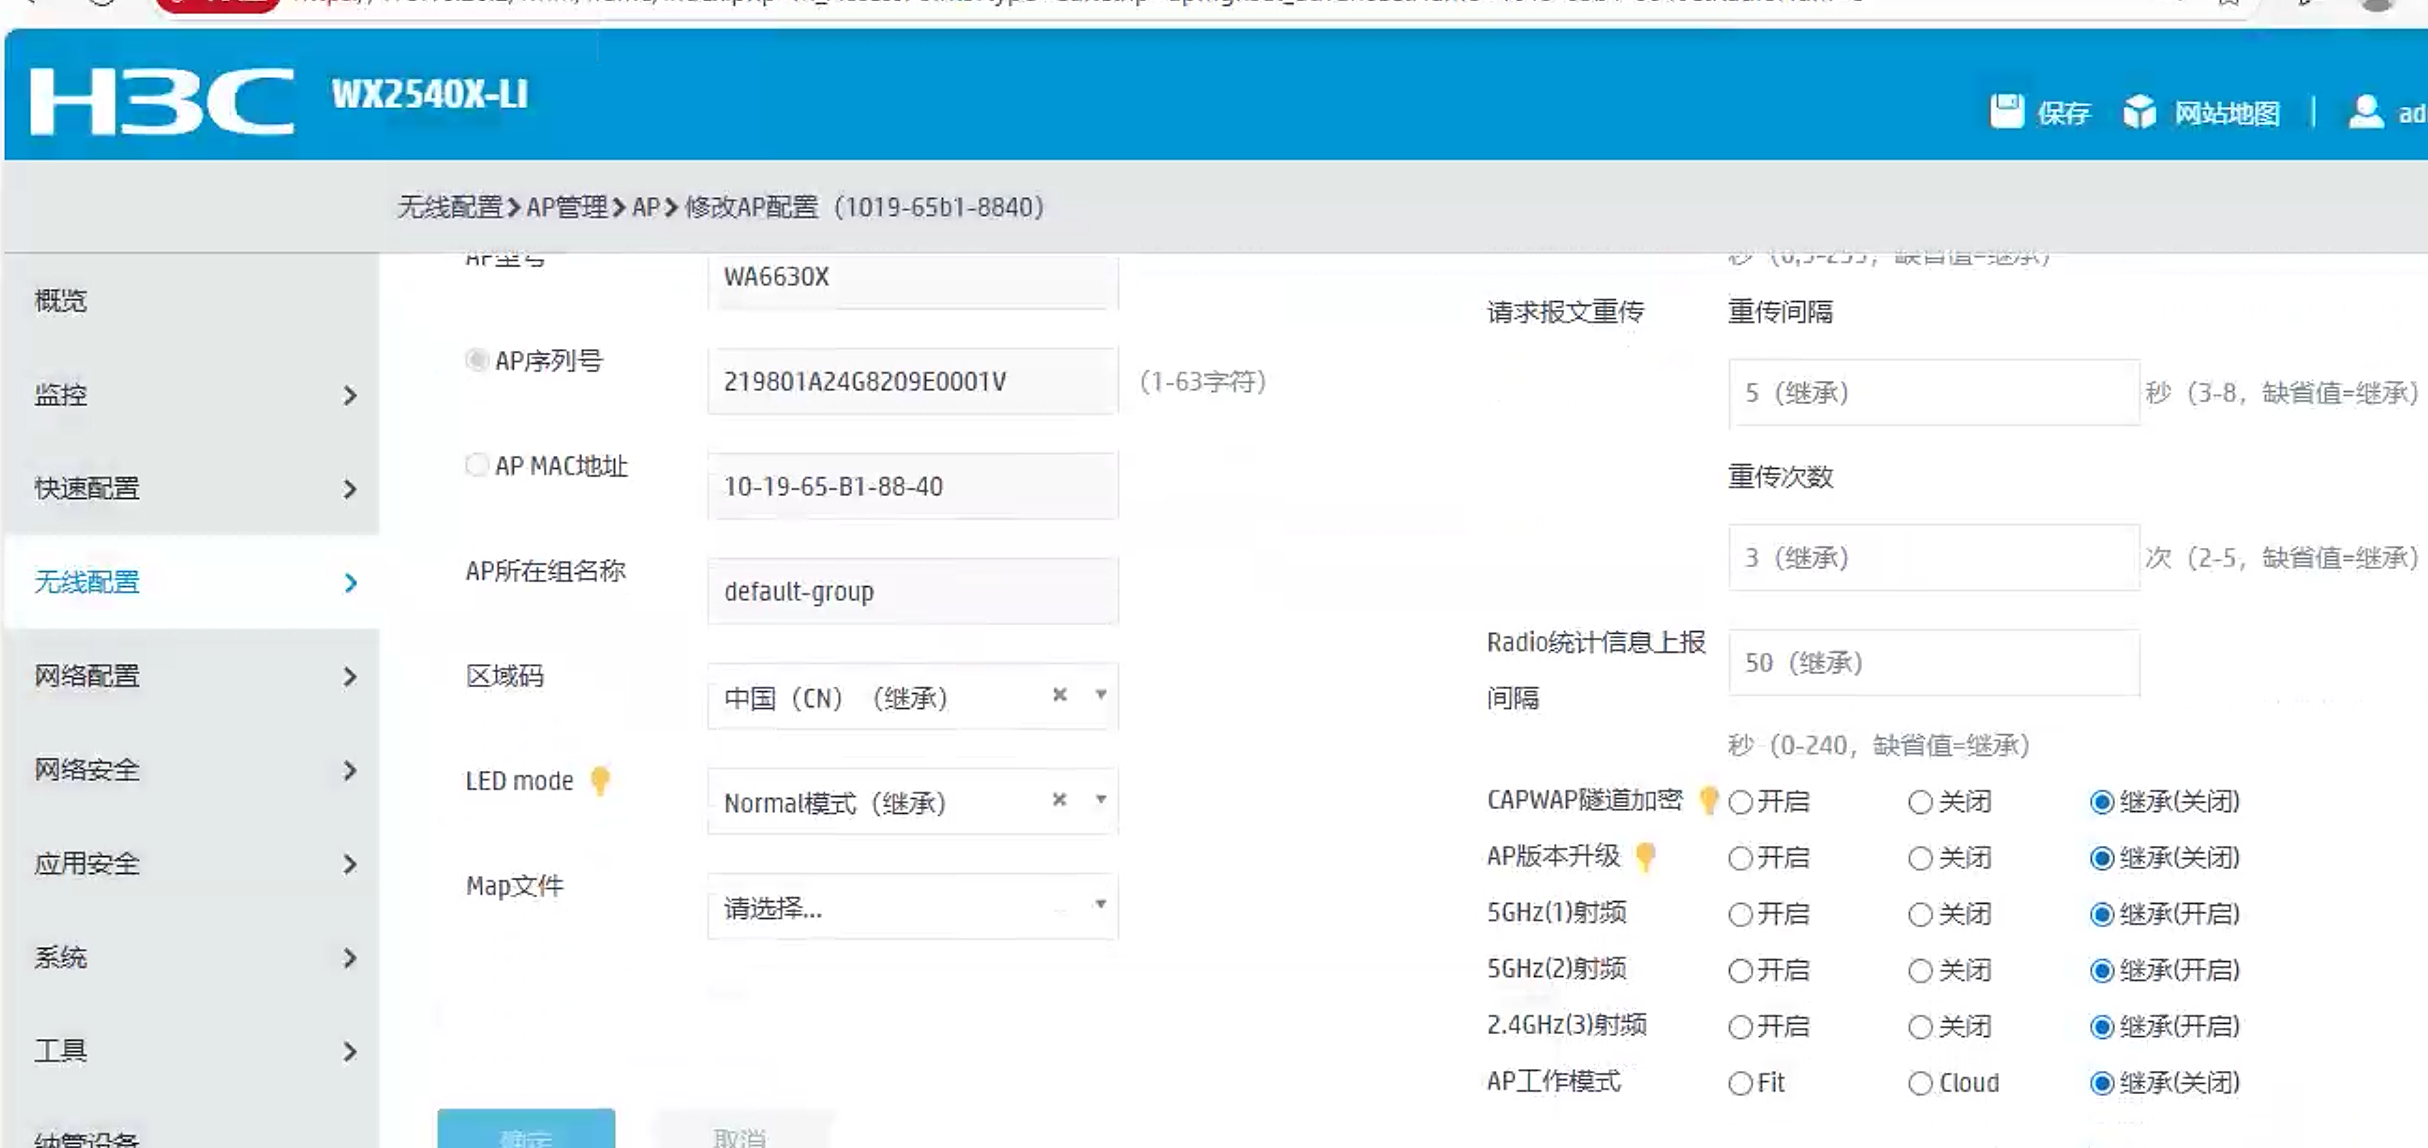Clear the LED mode Normal selection X
The height and width of the screenshot is (1148, 2428).
(1059, 800)
